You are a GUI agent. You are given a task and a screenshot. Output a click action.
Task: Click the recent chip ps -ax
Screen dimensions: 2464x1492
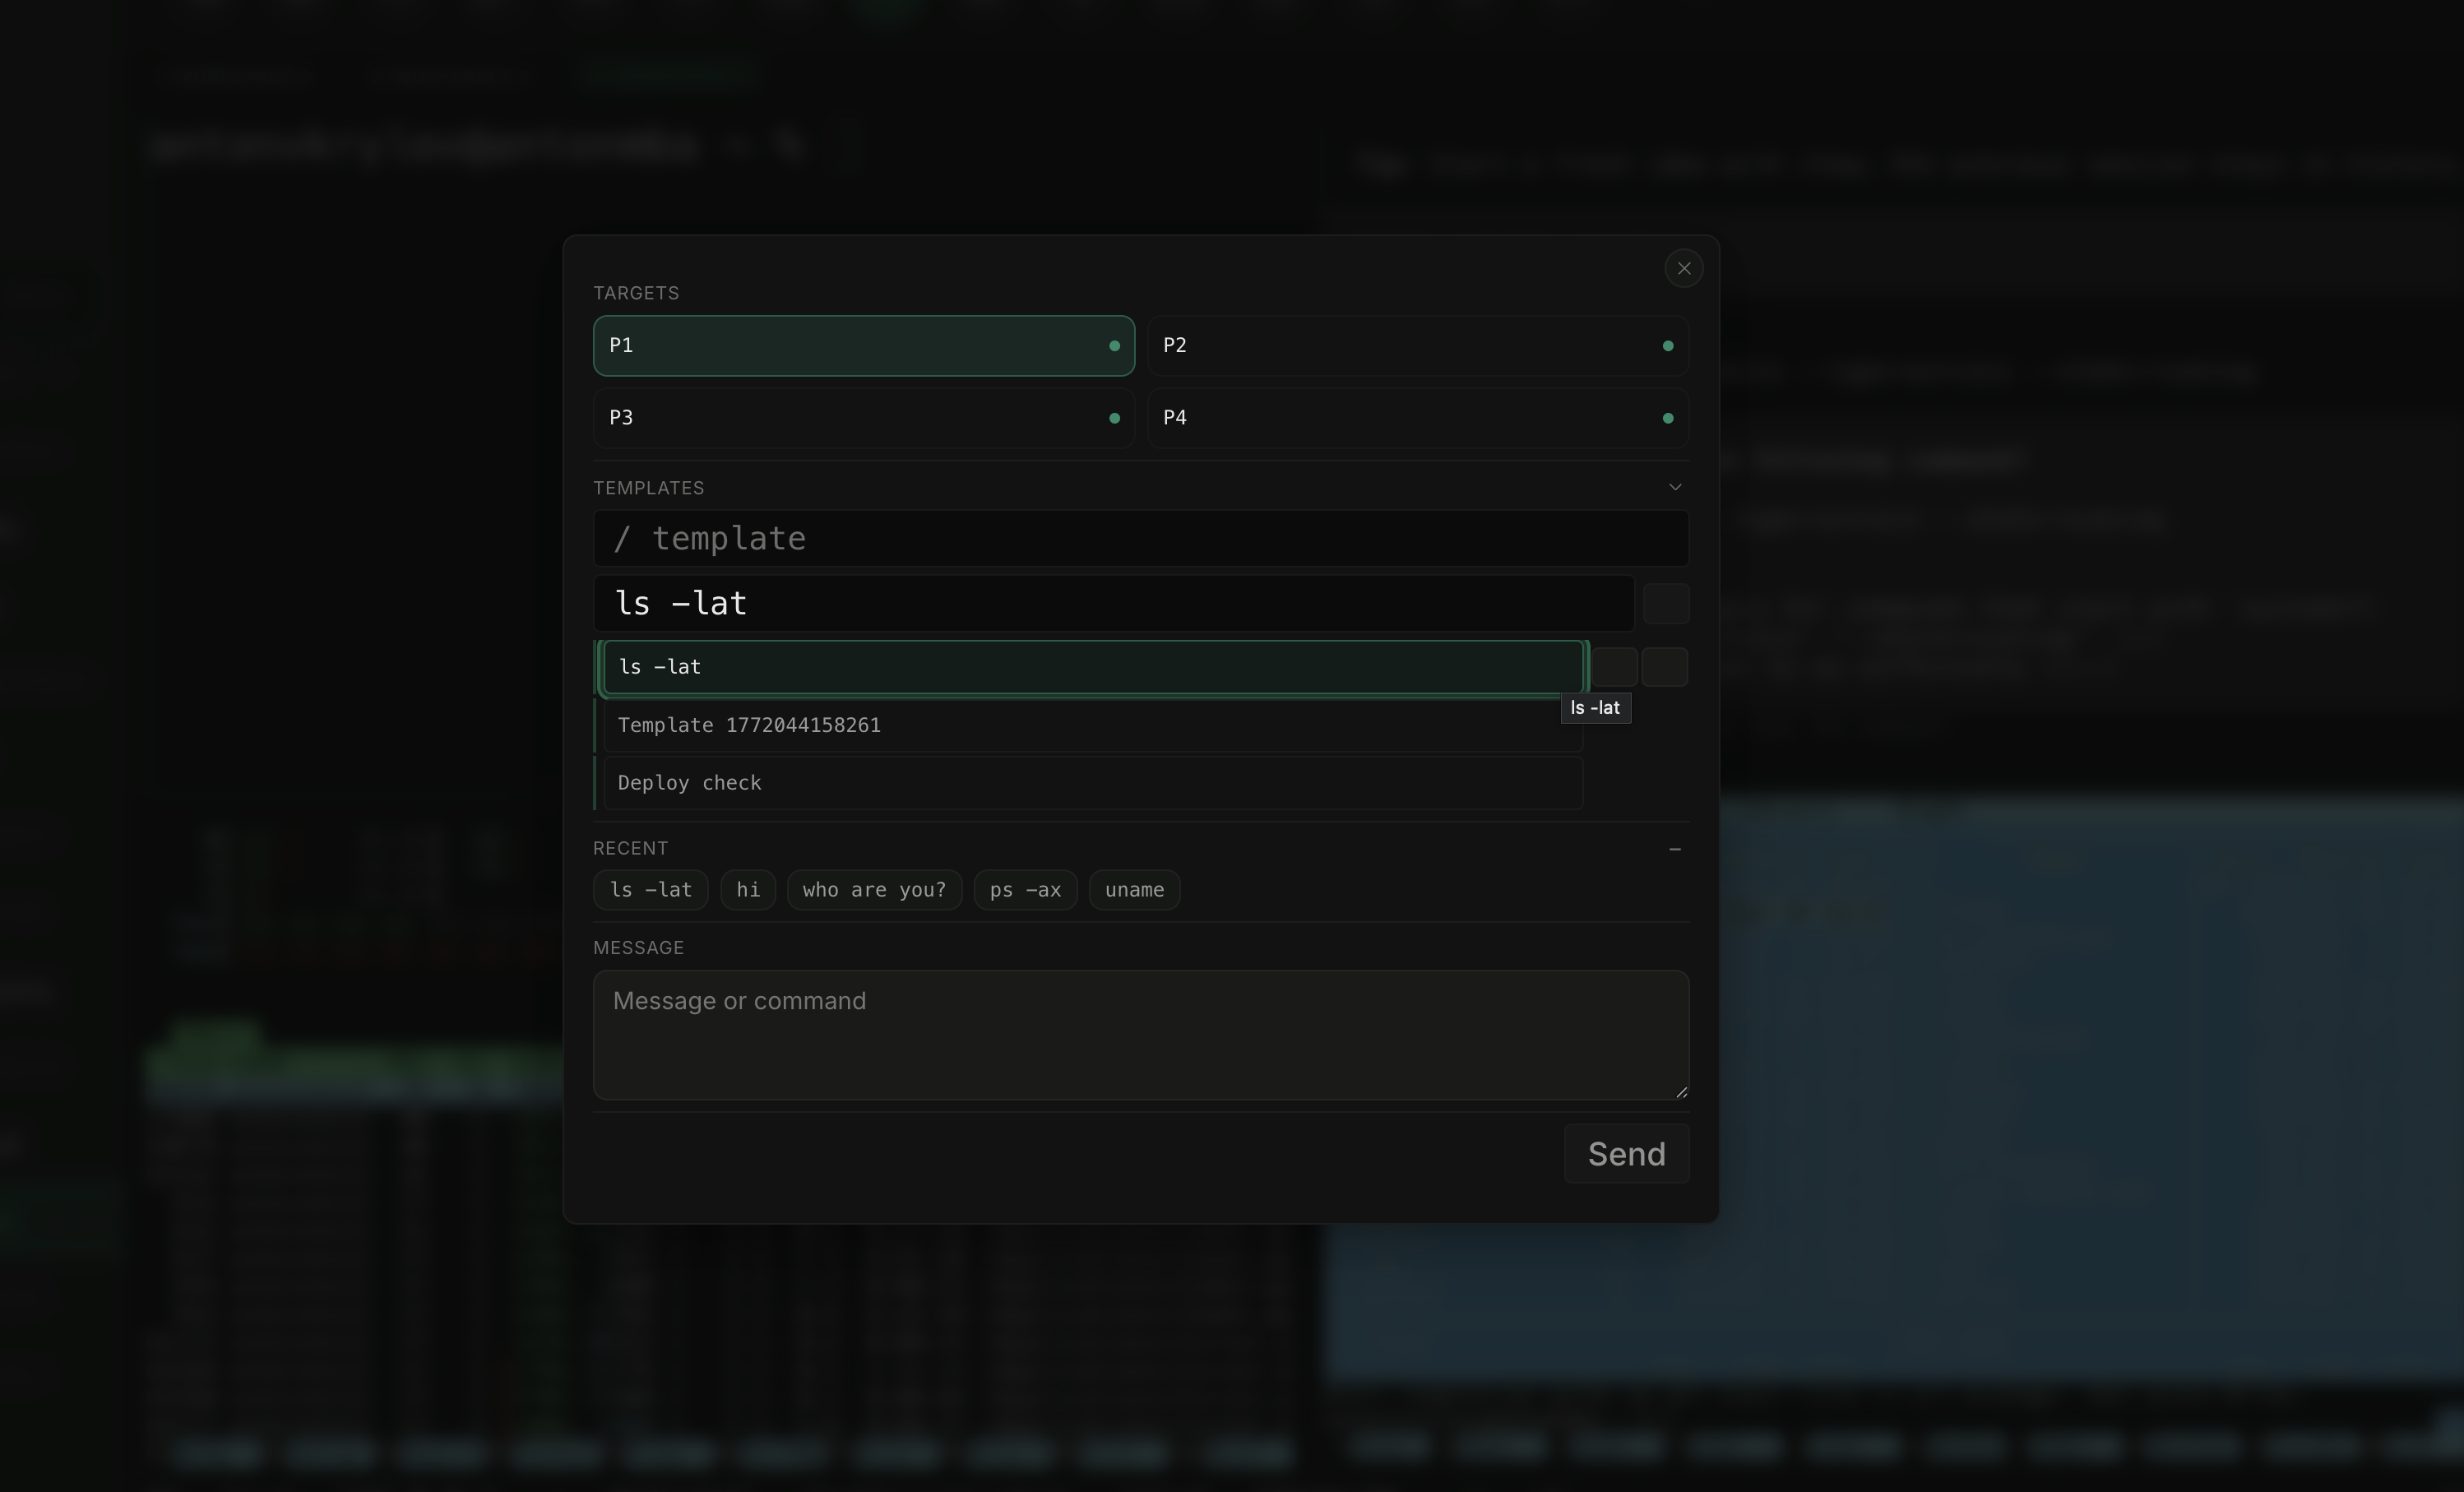point(1024,890)
